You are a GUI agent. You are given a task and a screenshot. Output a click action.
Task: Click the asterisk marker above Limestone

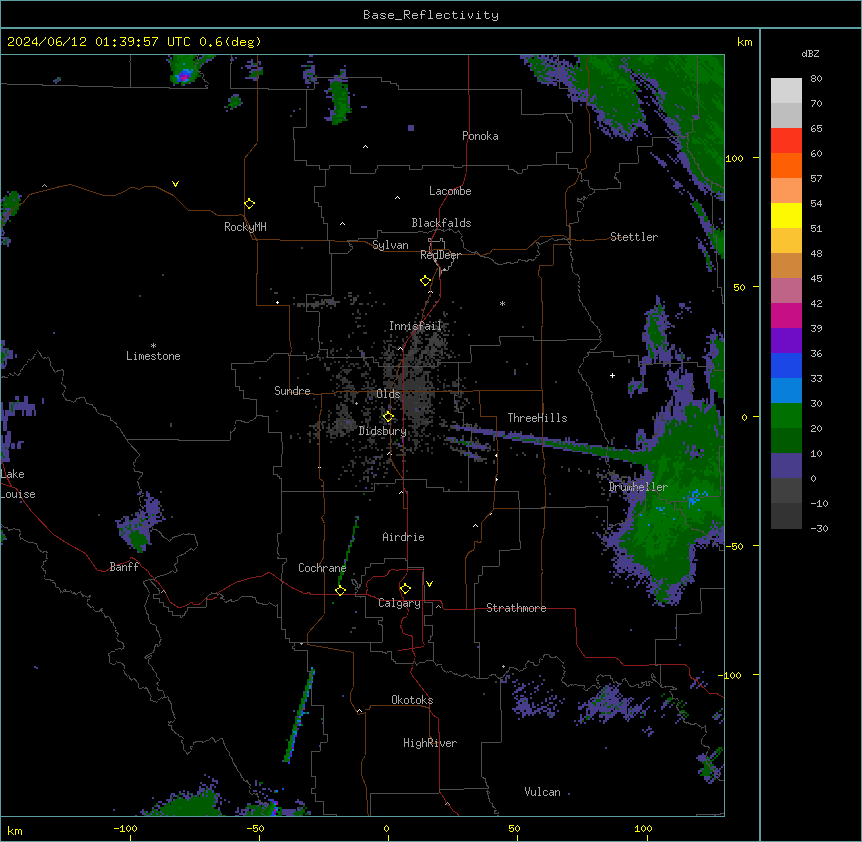coord(153,346)
